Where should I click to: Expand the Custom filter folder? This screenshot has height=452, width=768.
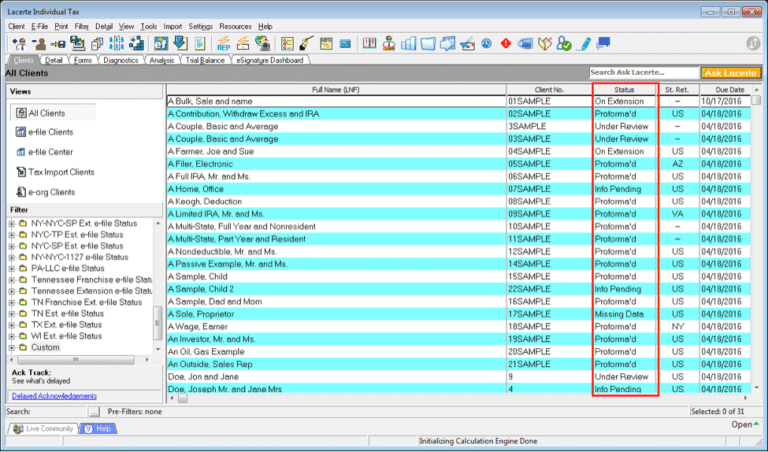click(x=11, y=348)
